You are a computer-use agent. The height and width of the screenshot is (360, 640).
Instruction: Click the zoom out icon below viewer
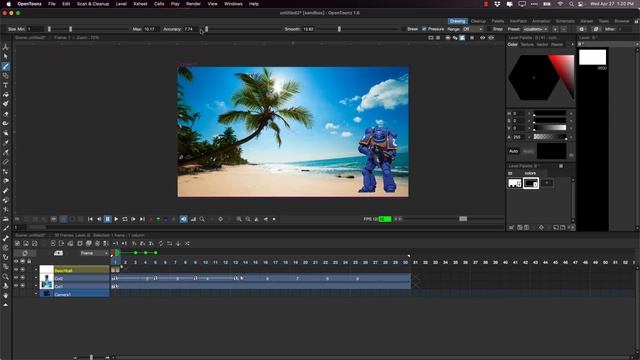pyautogui.click(x=248, y=219)
